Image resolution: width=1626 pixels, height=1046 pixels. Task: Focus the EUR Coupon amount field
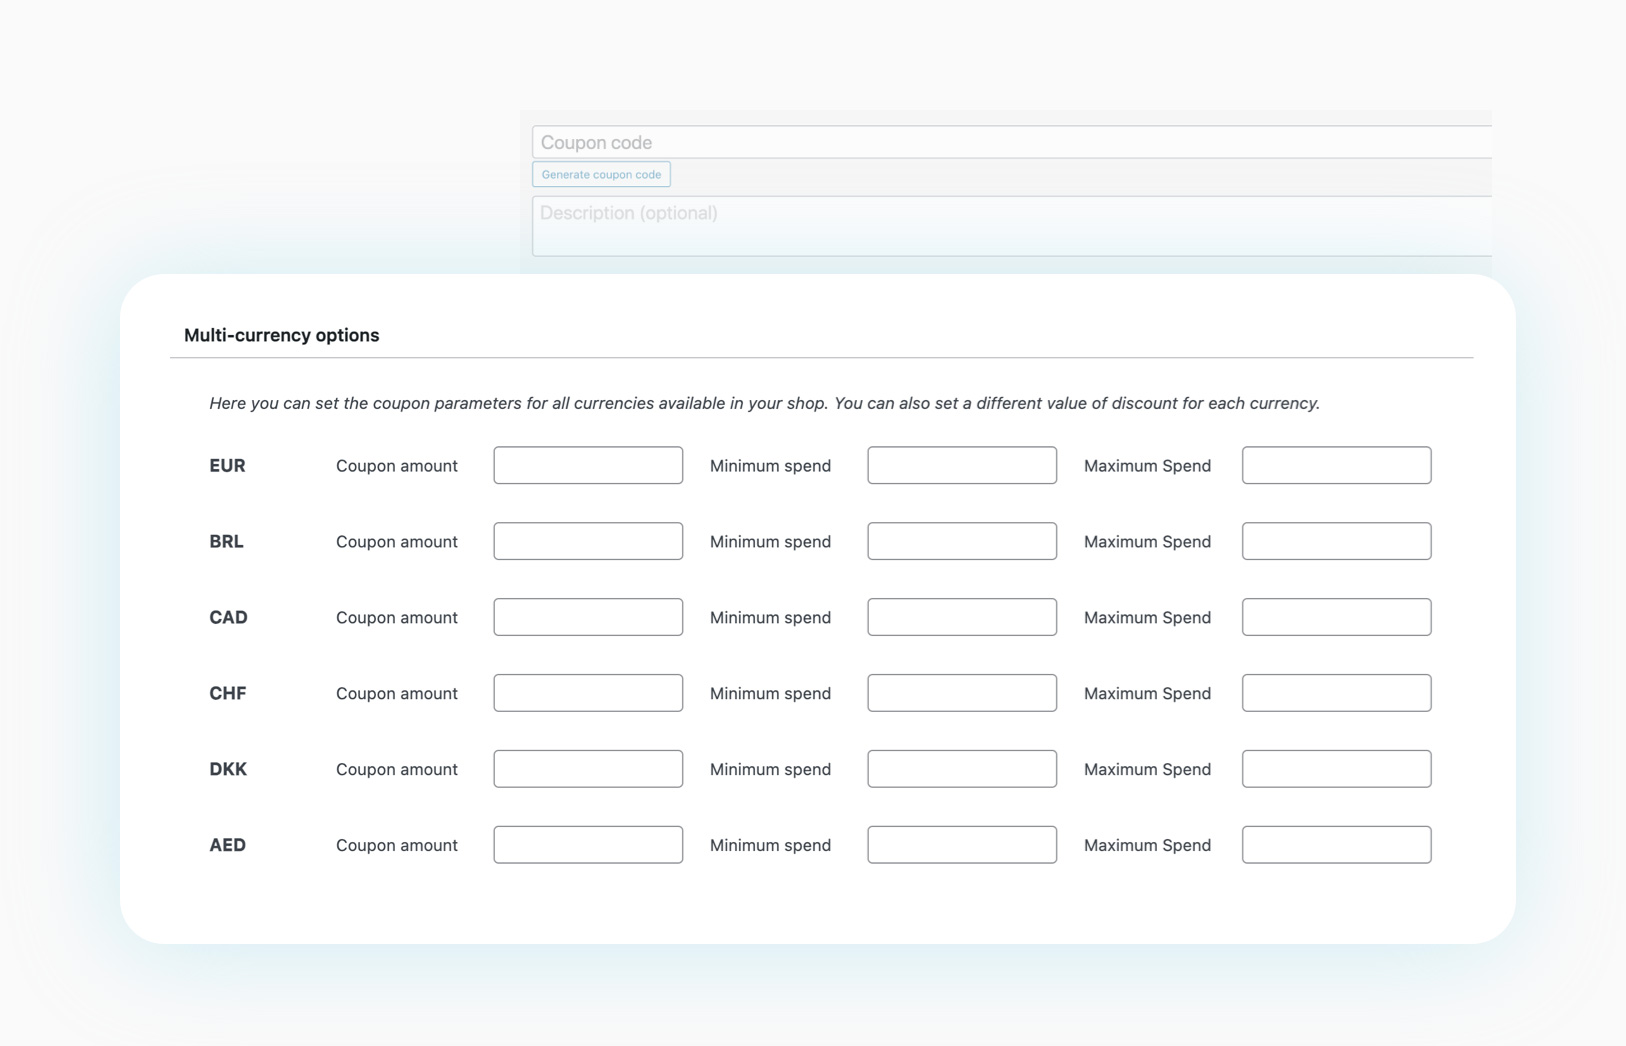[588, 465]
